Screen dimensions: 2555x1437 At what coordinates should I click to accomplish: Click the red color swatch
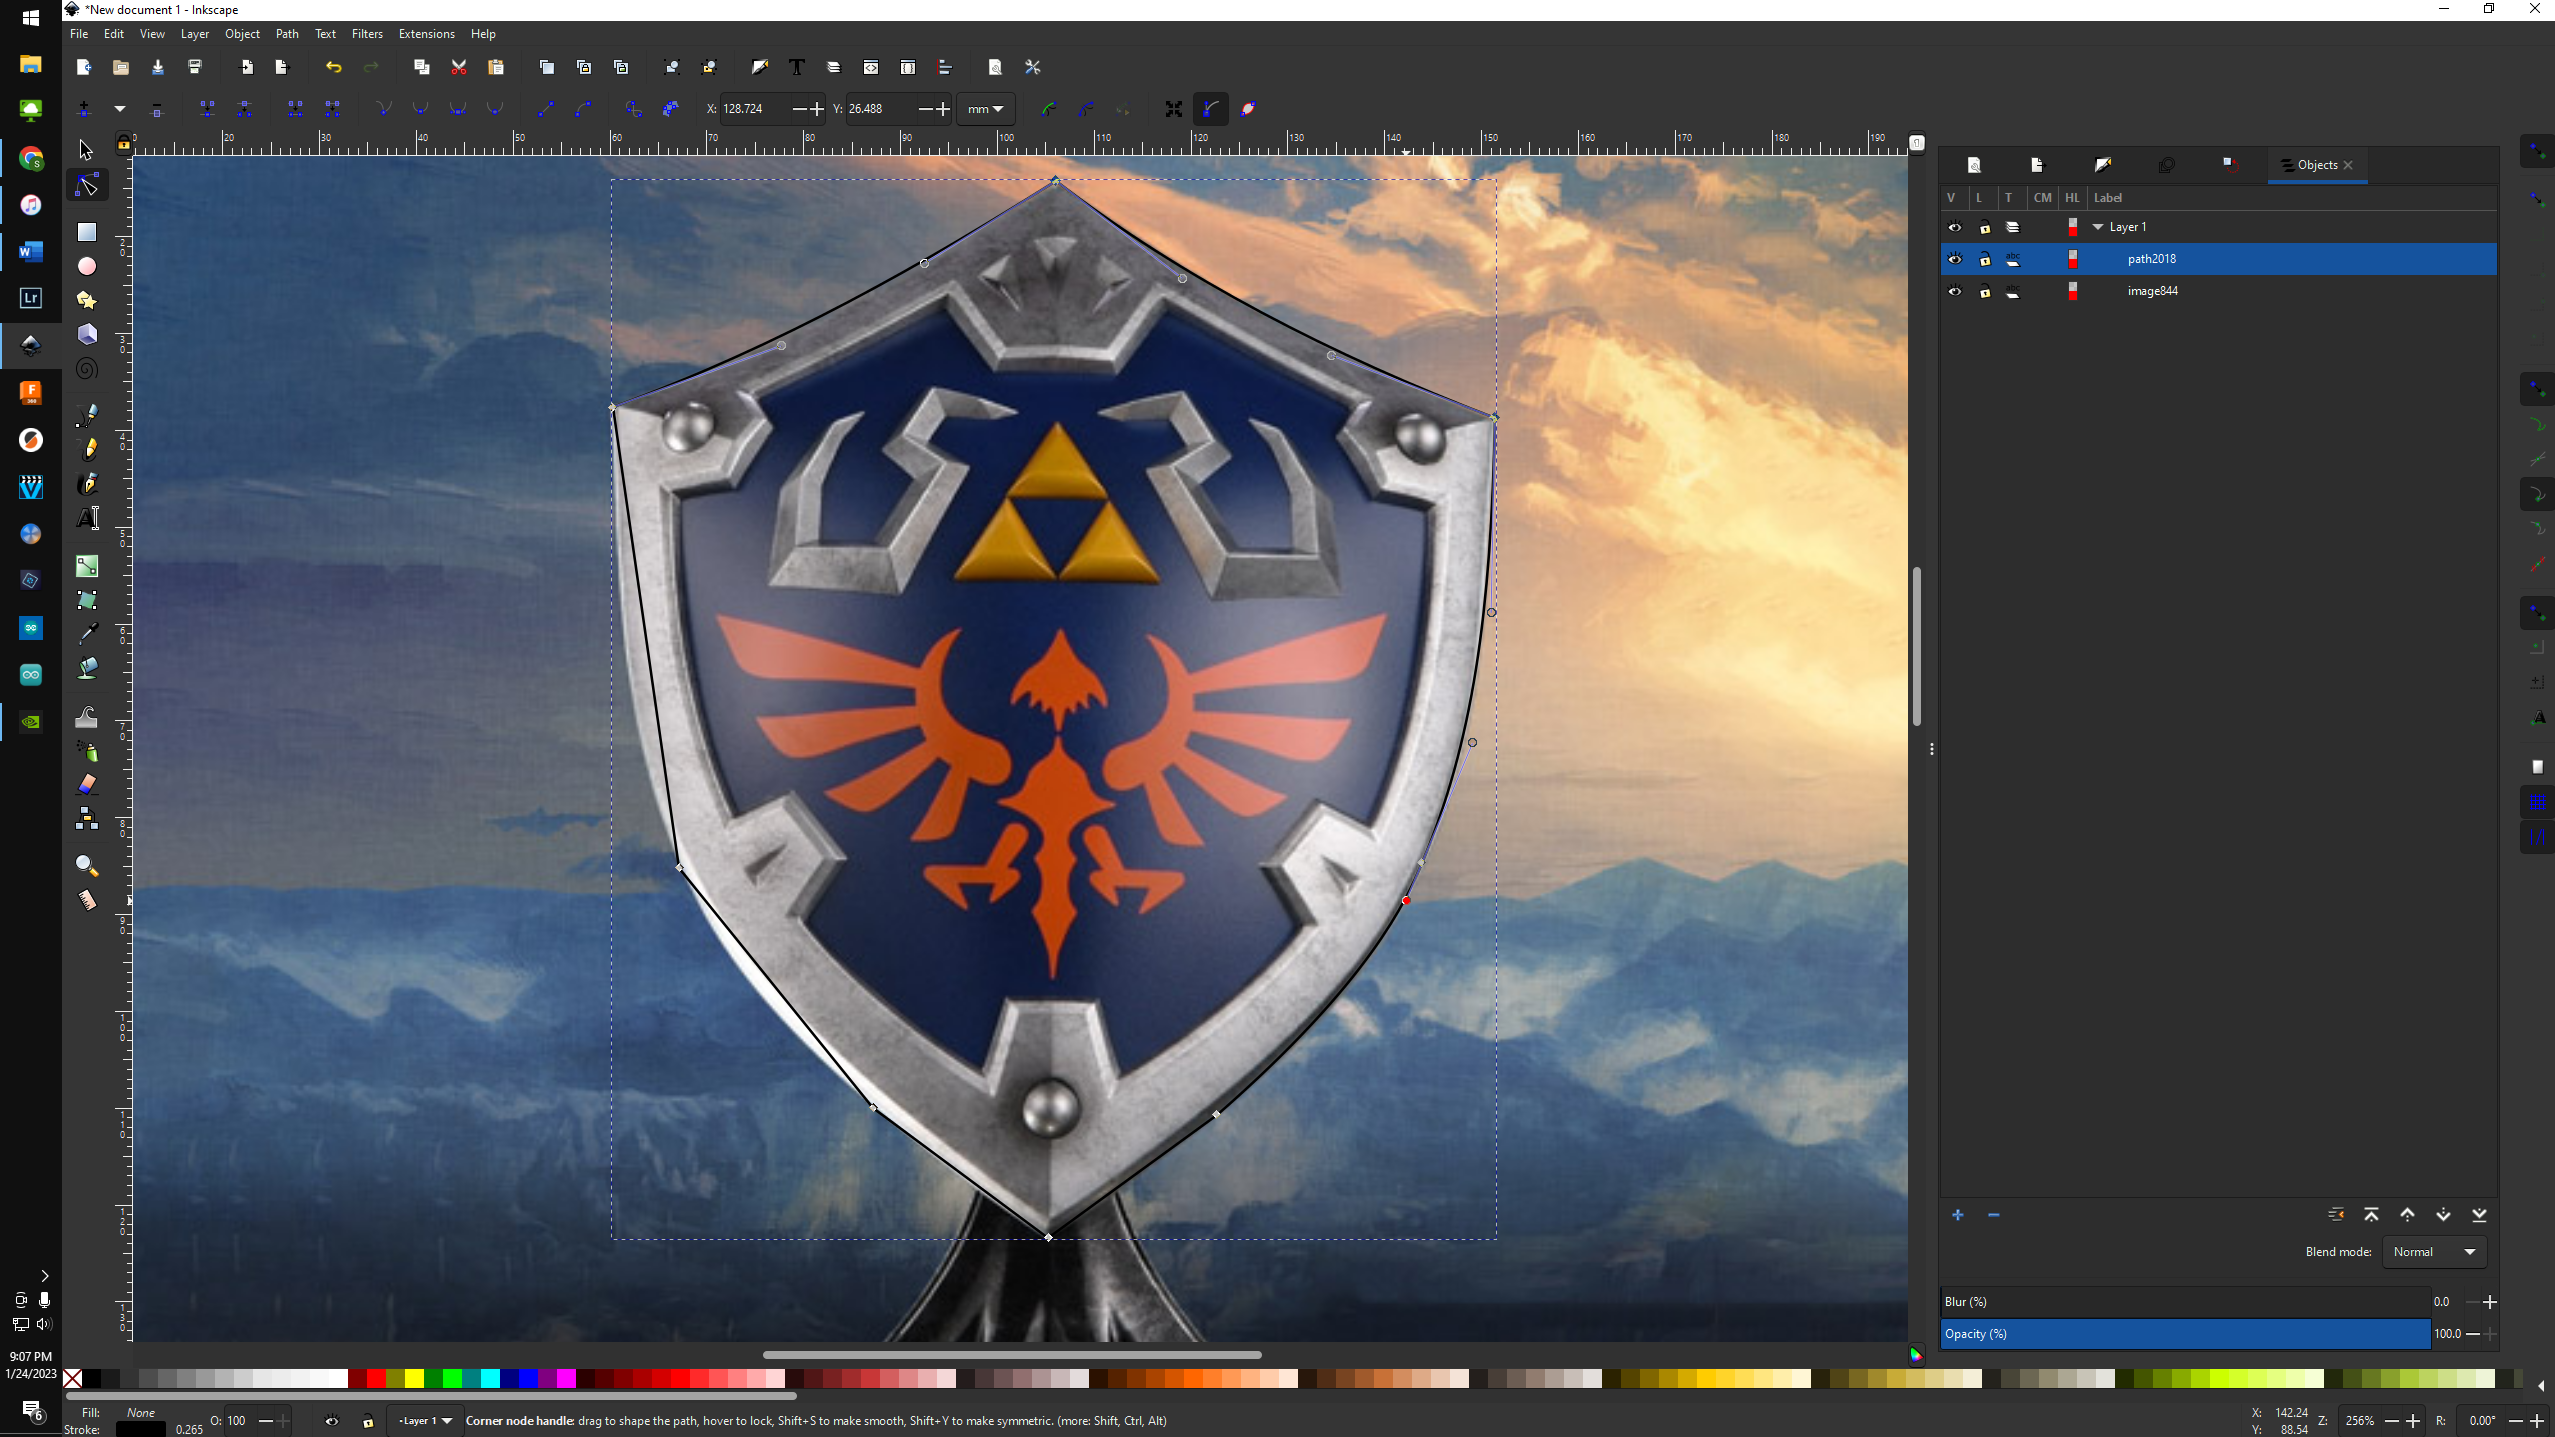376,1379
